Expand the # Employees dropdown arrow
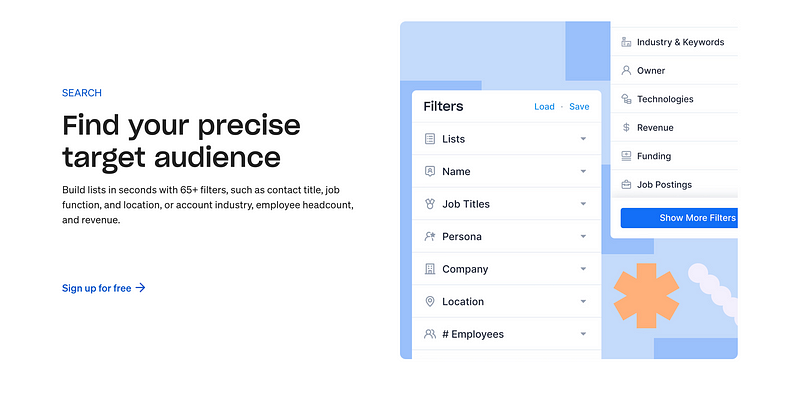The height and width of the screenshot is (396, 800). pyautogui.click(x=583, y=334)
